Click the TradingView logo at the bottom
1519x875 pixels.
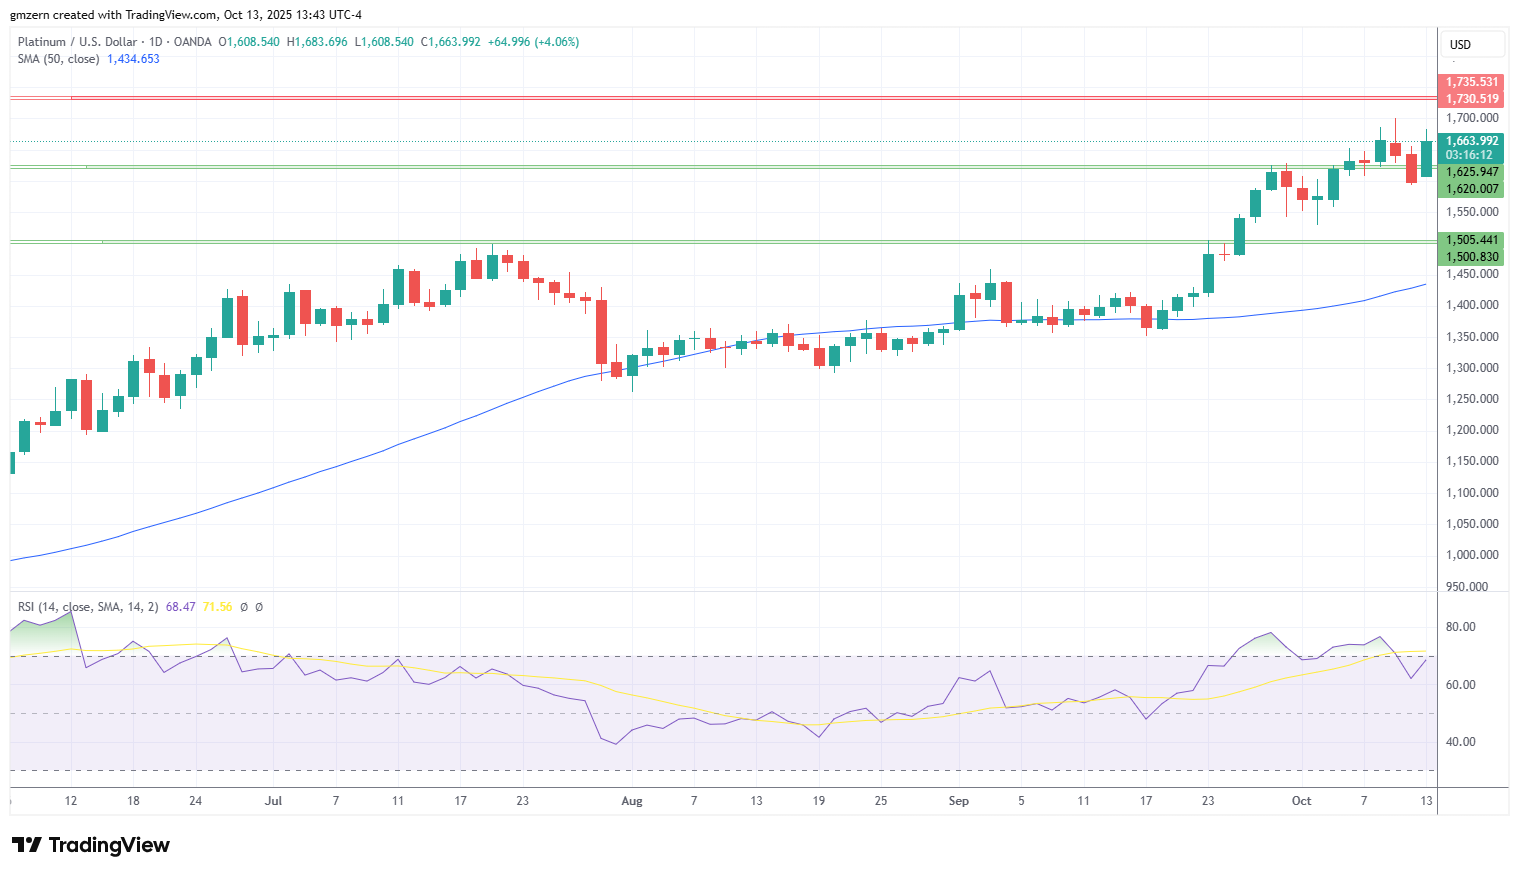coord(91,845)
